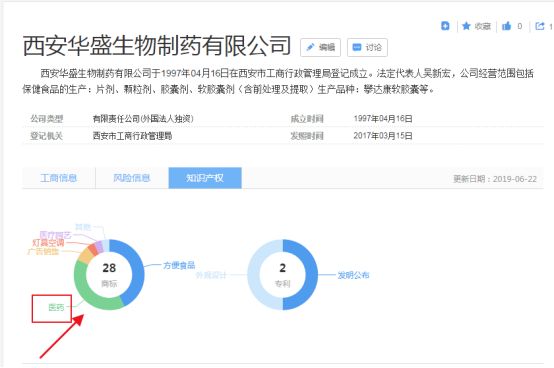This screenshot has height=368, width=554.
Task: Click the 更新日期:2019-06-22 text
Action: (x=495, y=179)
